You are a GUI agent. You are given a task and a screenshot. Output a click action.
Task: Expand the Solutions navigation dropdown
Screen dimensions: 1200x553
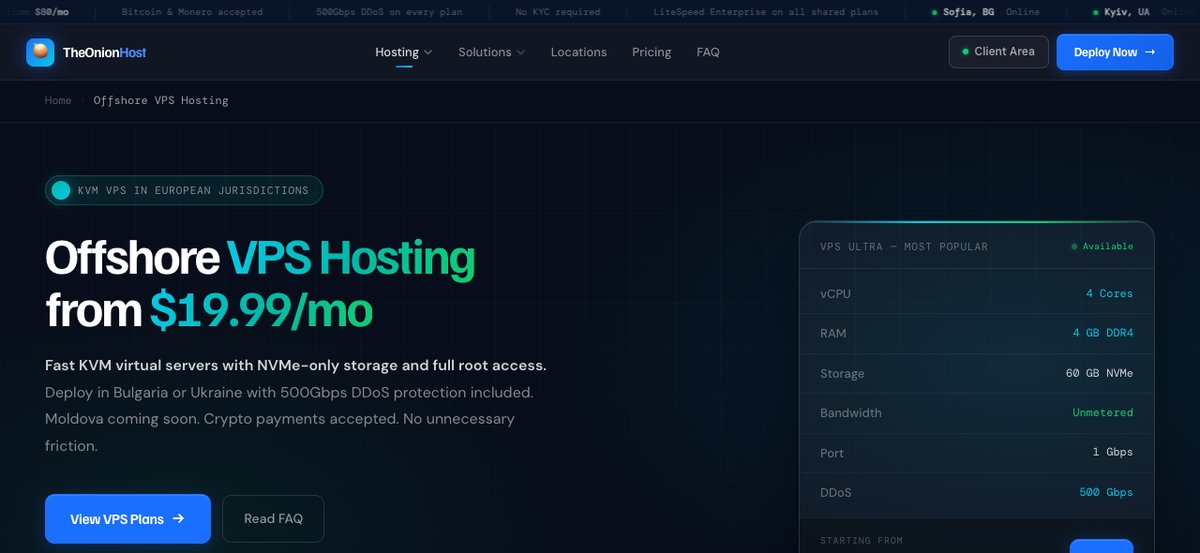(x=491, y=52)
